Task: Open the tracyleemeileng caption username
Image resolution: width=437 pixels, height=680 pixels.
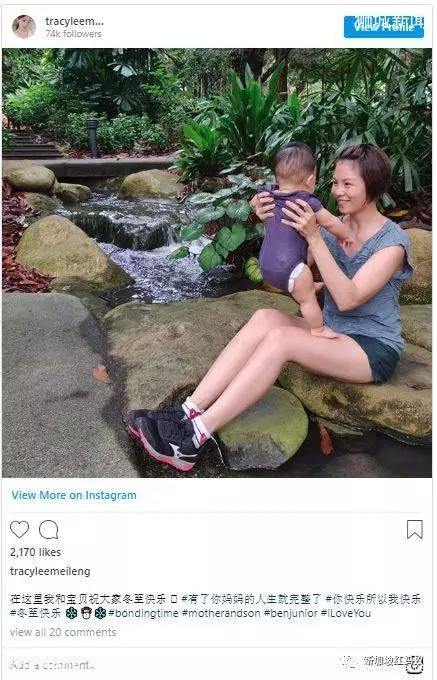Action: click(50, 571)
